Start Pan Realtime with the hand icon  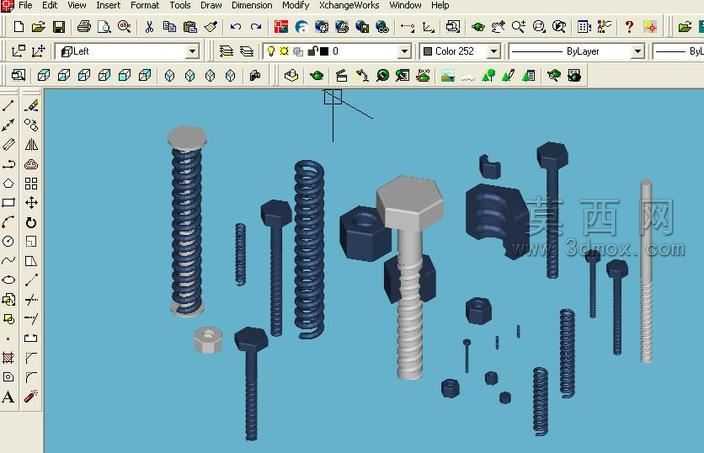point(498,27)
